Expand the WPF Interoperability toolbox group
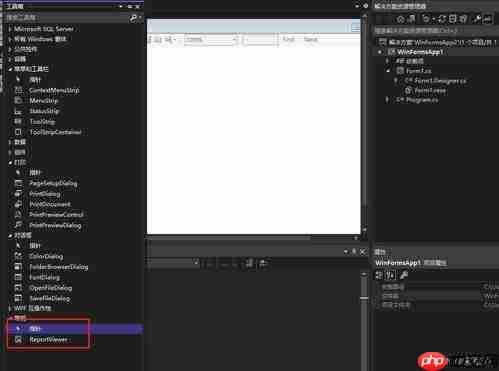The image size is (499, 371). pyautogui.click(x=10, y=308)
